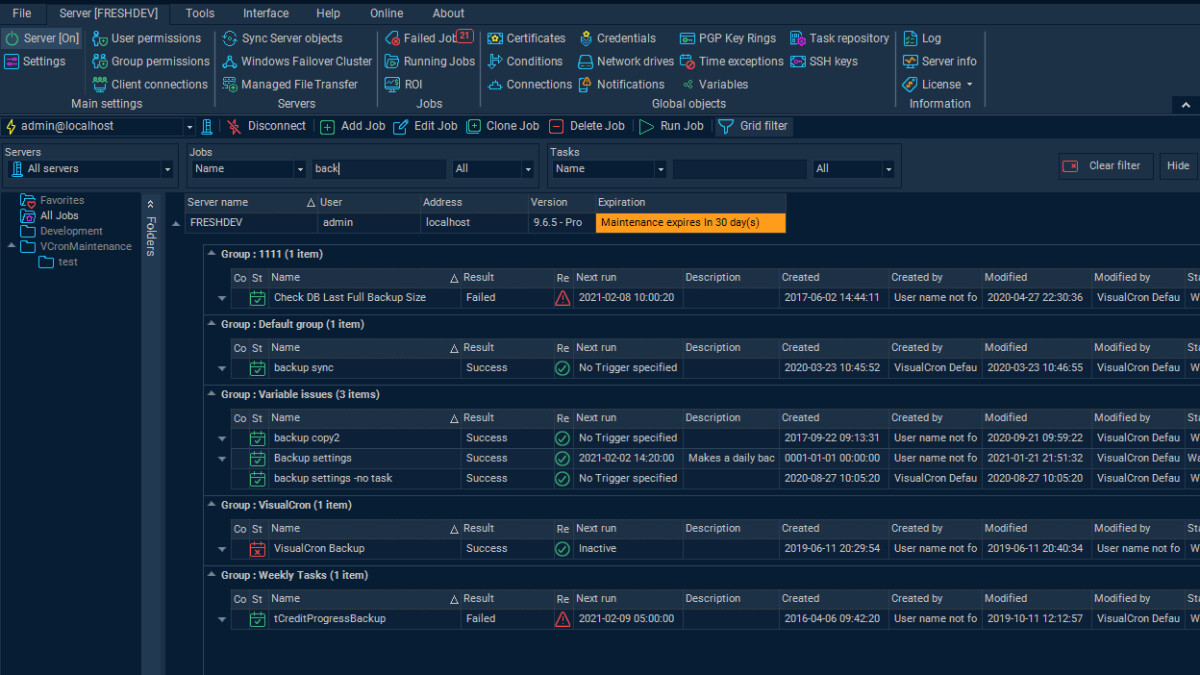Open the All servers dropdown

click(167, 169)
